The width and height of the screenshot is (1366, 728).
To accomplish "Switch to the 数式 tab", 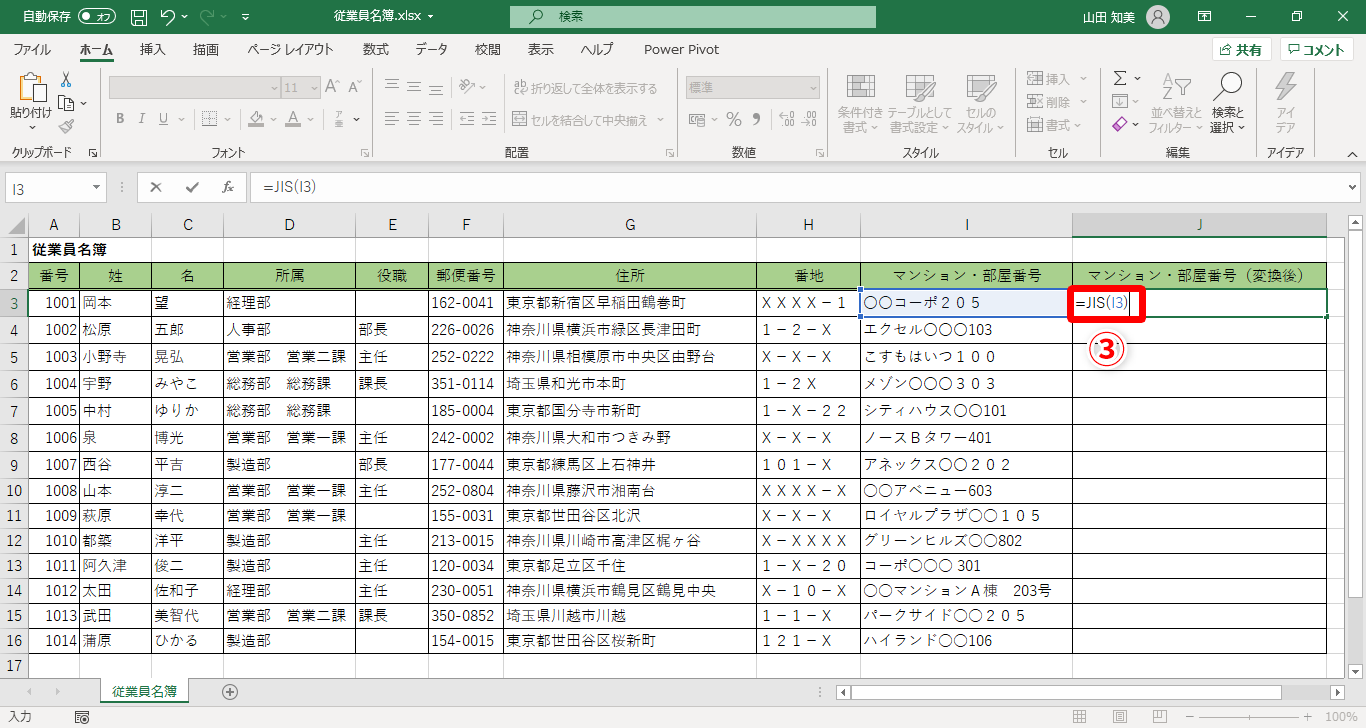I will (376, 49).
